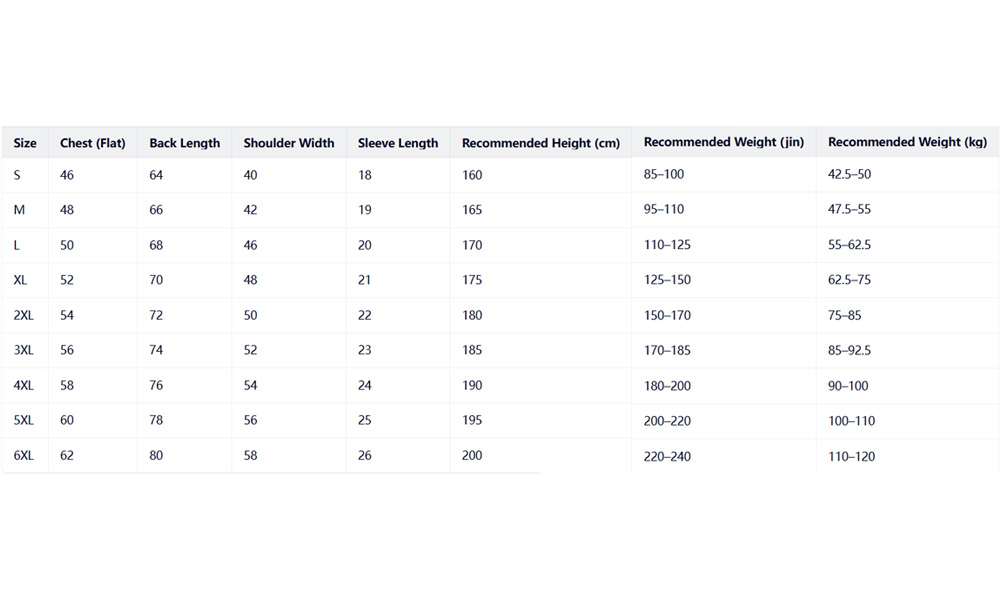Image resolution: width=1000 pixels, height=600 pixels.
Task: Click the 2XL size row label
Action: 24,315
